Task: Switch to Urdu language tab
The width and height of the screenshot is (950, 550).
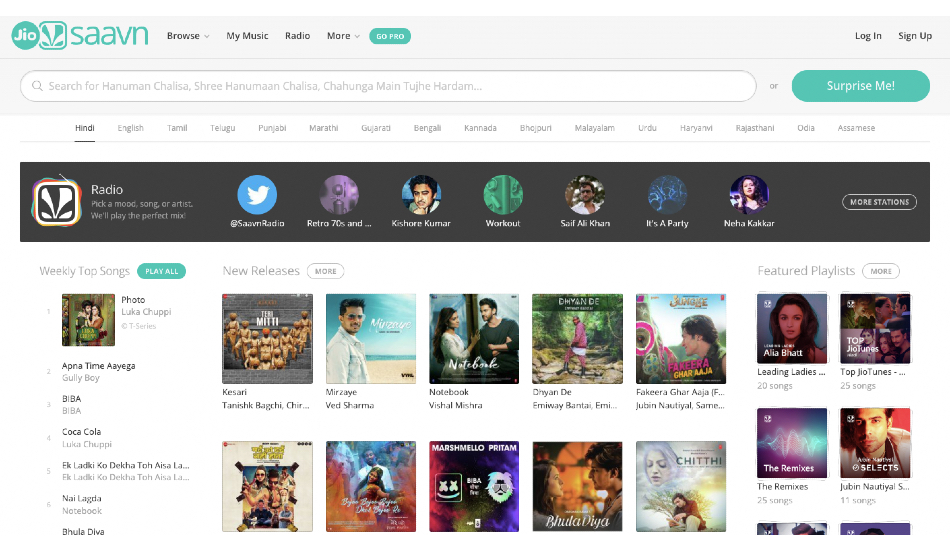Action: click(647, 128)
